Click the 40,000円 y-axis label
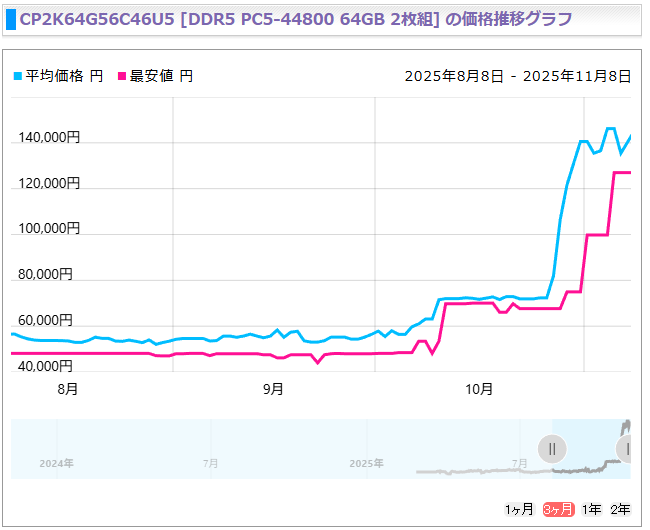Image resolution: width=650 pixels, height=530 pixels. tap(48, 366)
